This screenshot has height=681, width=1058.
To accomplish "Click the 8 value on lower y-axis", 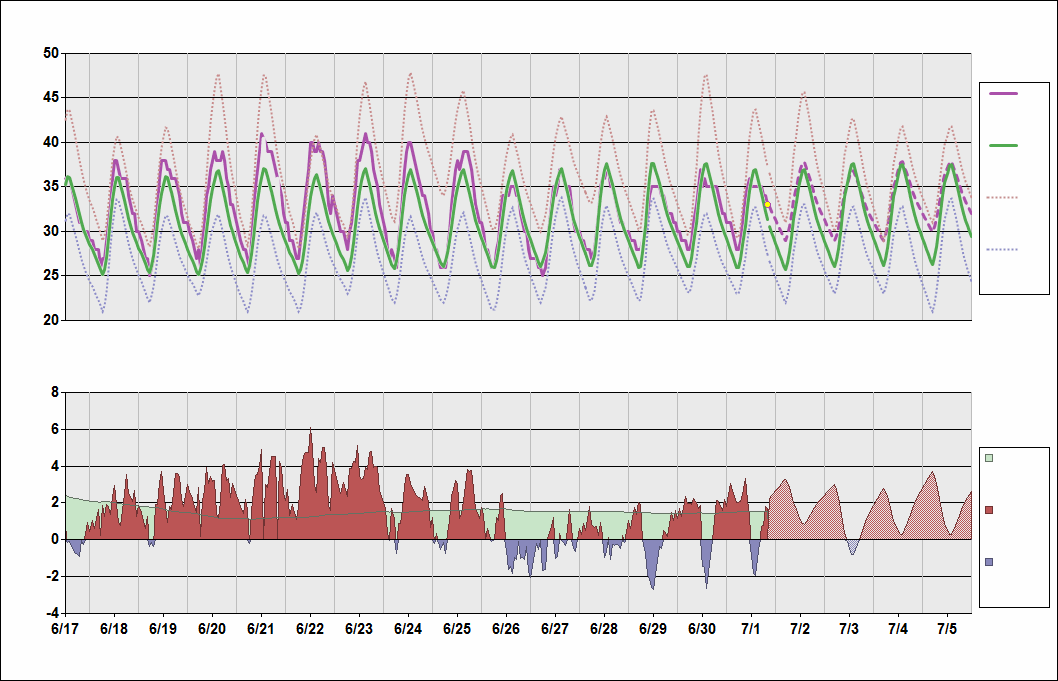I will pos(55,393).
